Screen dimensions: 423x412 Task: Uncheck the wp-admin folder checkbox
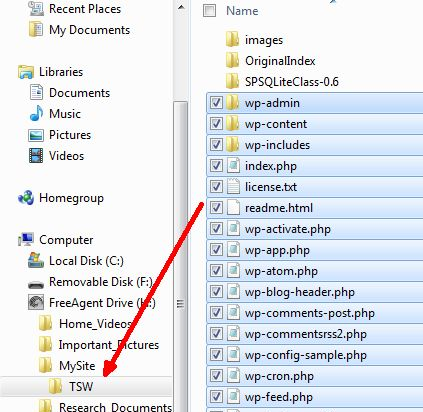tap(216, 103)
